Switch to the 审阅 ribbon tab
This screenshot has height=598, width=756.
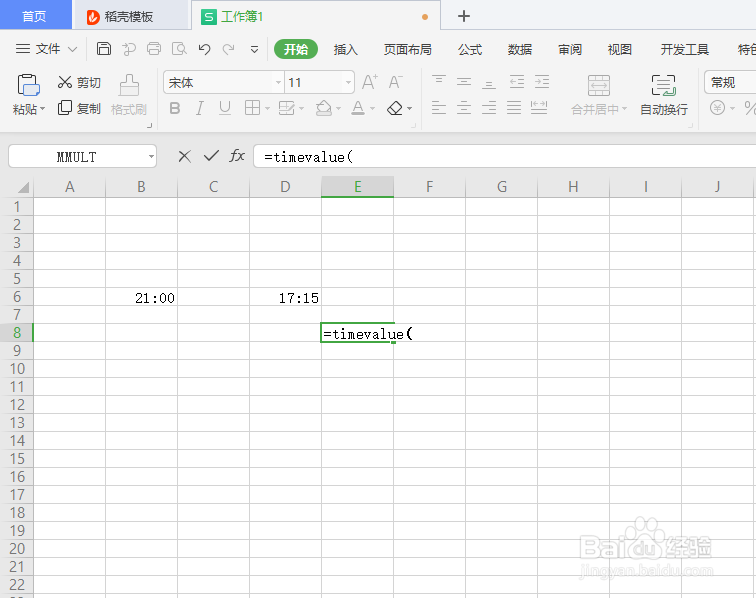[x=570, y=49]
